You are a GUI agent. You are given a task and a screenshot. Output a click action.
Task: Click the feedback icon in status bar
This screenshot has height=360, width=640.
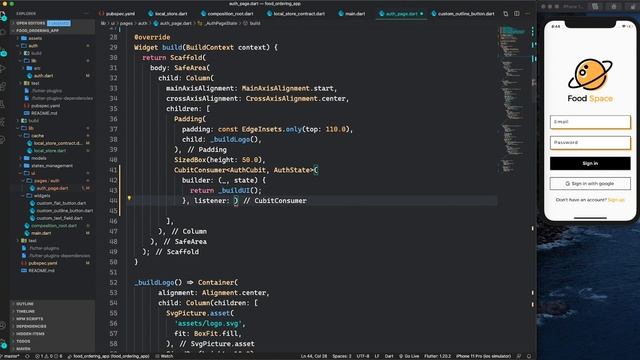519,356
